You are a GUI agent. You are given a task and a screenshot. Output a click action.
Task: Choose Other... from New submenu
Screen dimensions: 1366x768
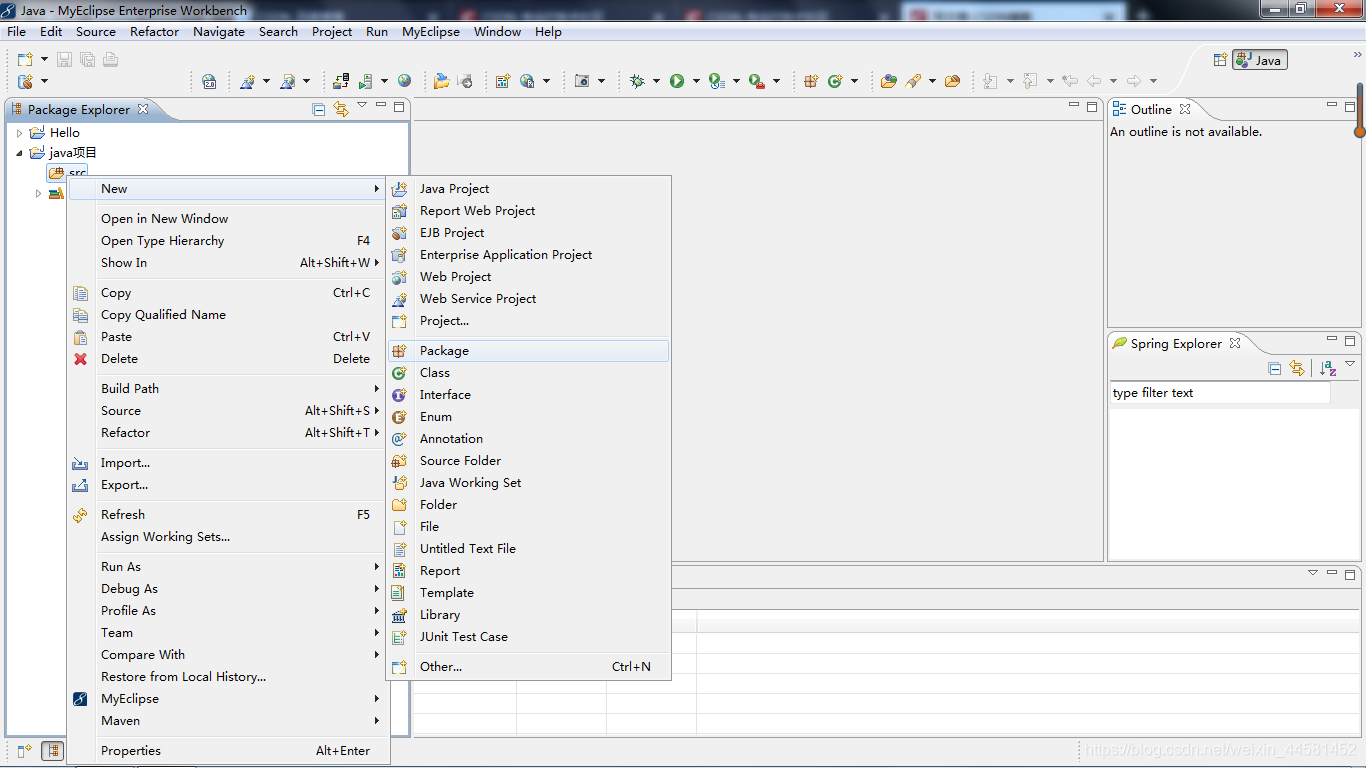pos(528,667)
